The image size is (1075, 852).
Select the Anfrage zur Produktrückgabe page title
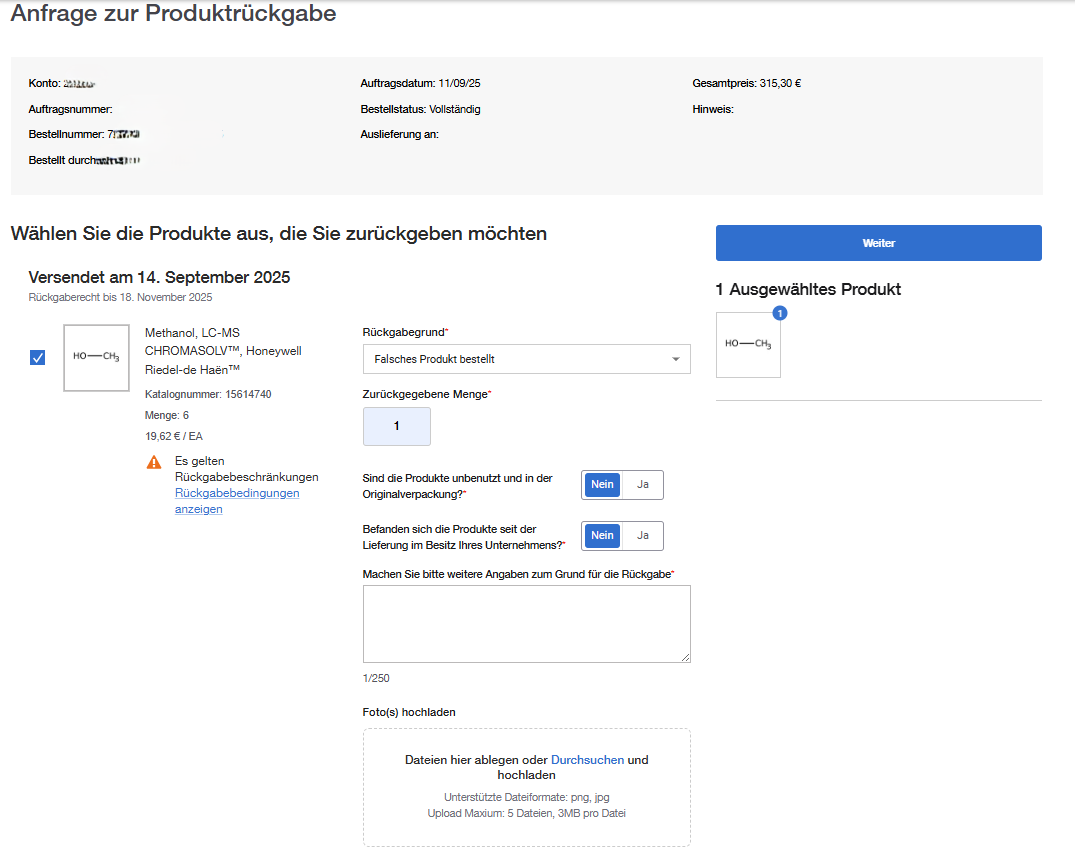[171, 14]
